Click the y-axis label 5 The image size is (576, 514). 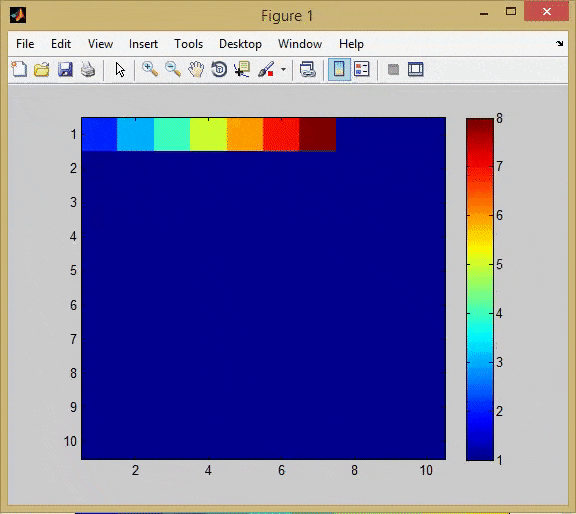click(73, 271)
